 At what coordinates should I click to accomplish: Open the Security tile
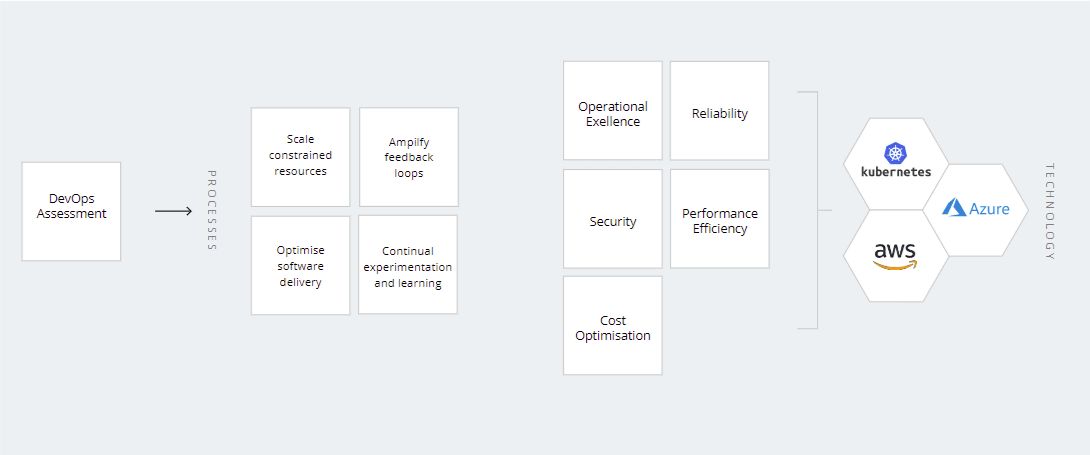pyautogui.click(x=613, y=219)
